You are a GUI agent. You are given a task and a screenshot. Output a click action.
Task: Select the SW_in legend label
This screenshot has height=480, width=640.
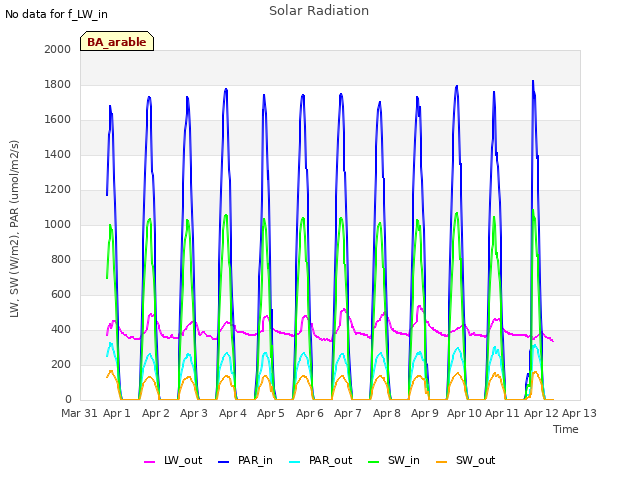pos(404,460)
